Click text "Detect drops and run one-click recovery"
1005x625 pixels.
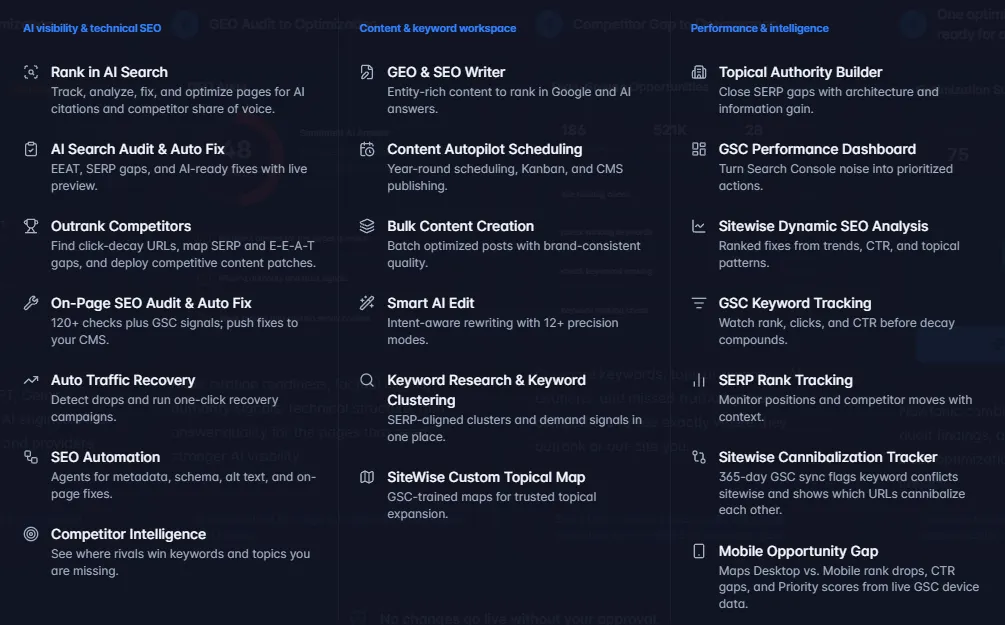(x=165, y=399)
